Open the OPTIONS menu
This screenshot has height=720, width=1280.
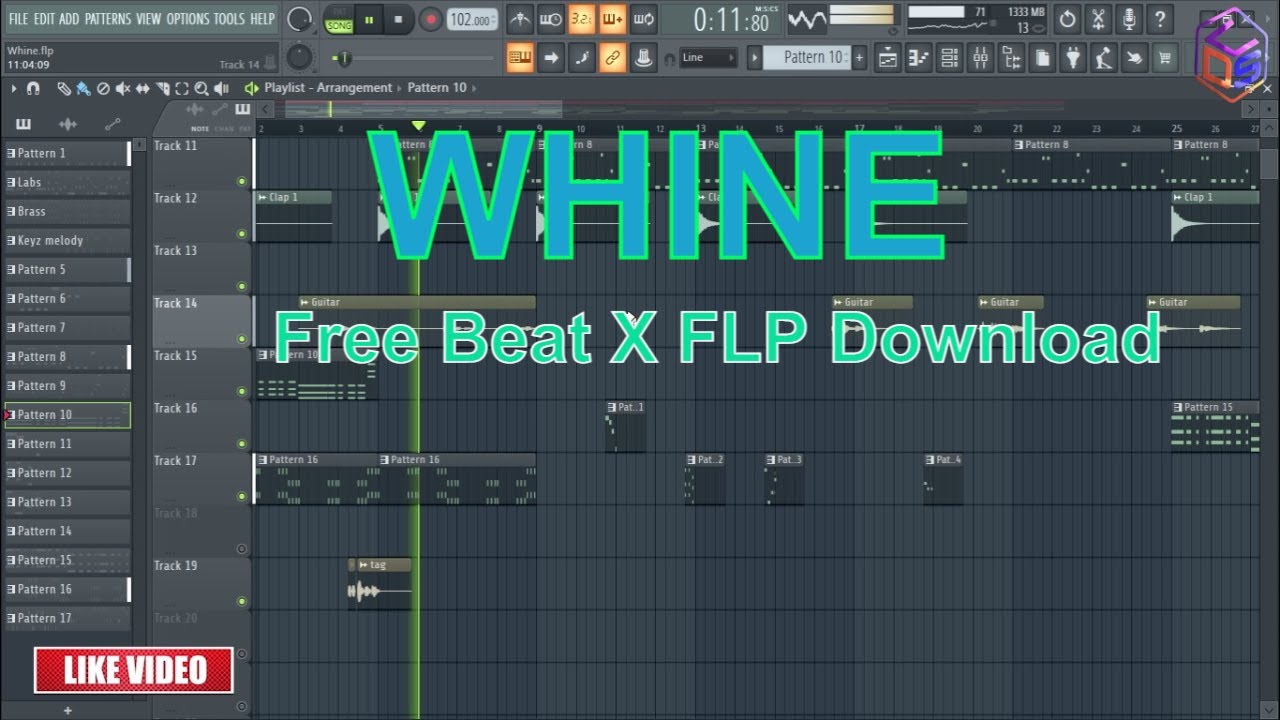pyautogui.click(x=188, y=19)
